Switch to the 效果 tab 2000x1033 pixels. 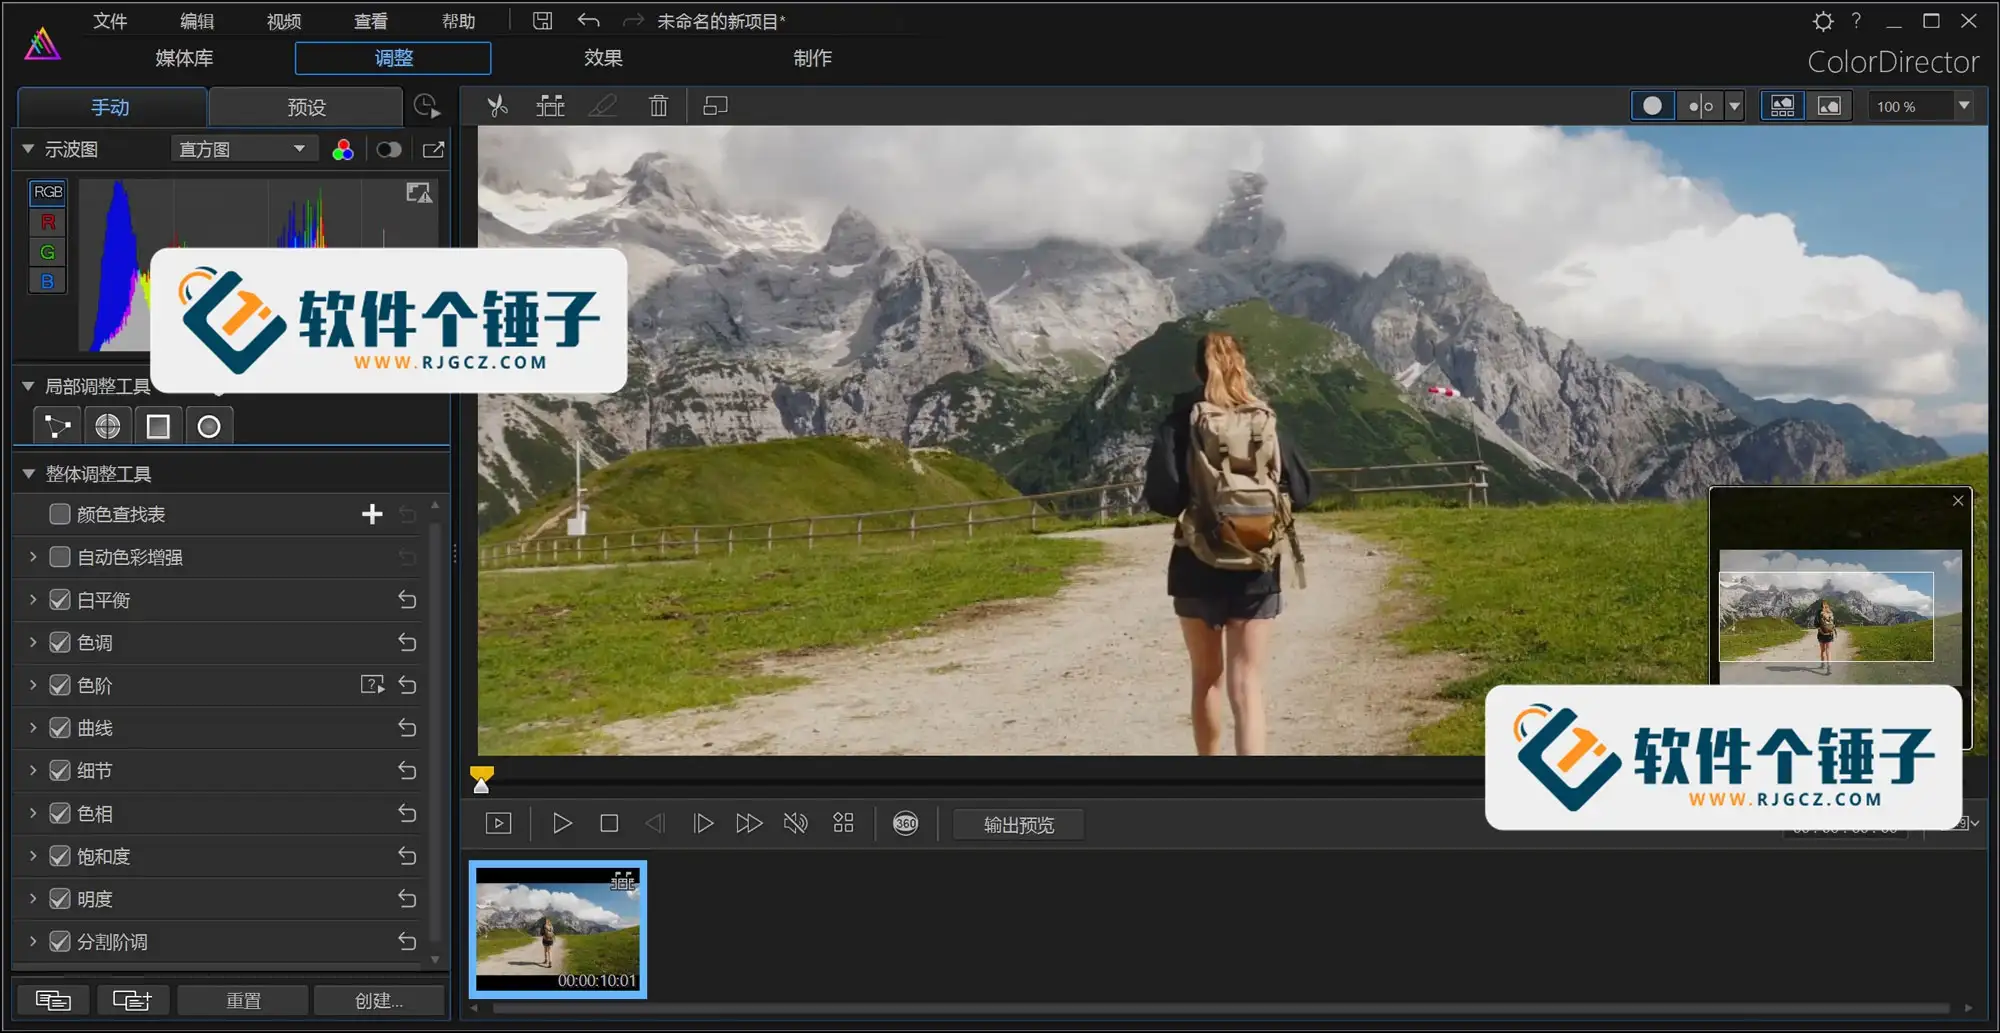tap(603, 58)
